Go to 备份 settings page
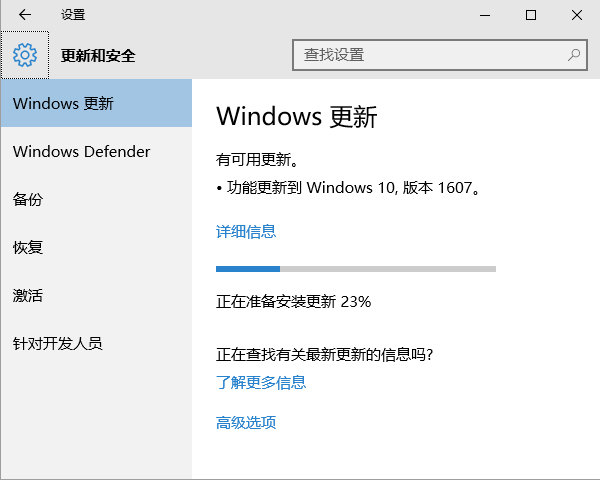This screenshot has height=480, width=600. [96, 199]
